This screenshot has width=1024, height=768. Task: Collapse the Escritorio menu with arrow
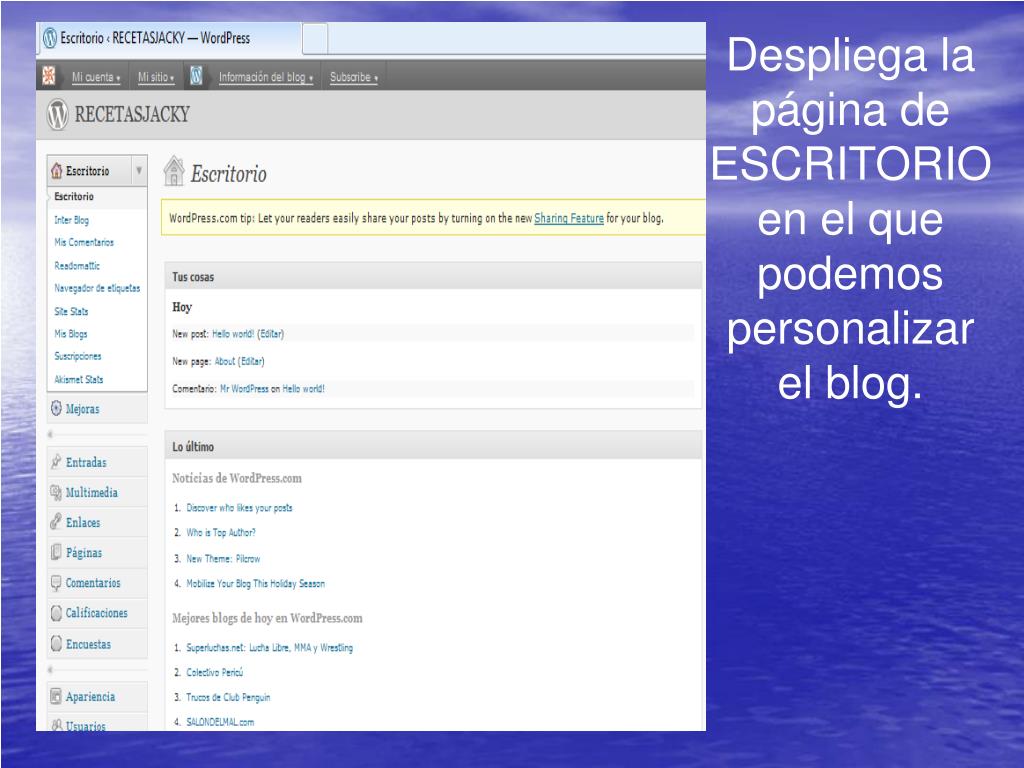coord(139,170)
